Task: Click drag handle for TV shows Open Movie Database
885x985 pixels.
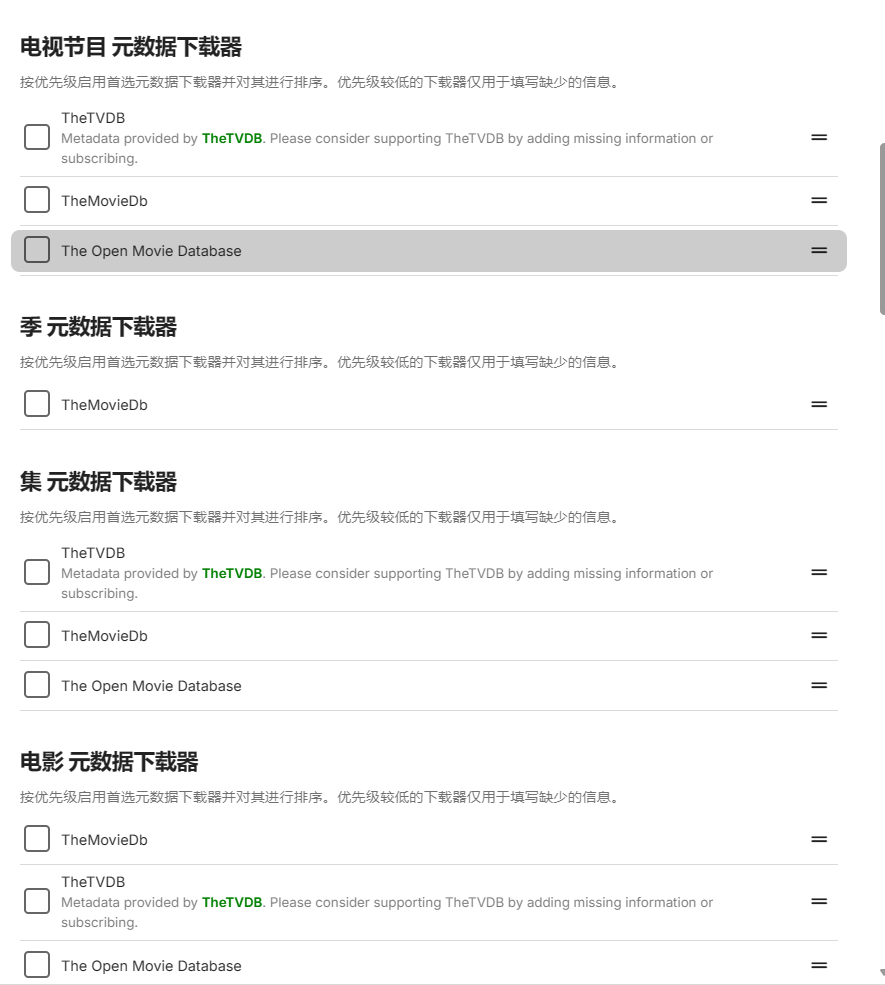Action: [x=819, y=250]
